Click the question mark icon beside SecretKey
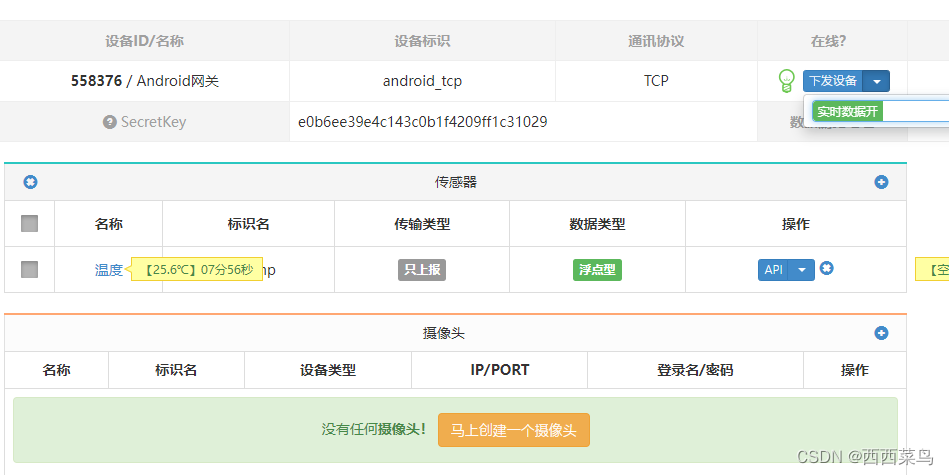This screenshot has width=949, height=475. (x=110, y=122)
